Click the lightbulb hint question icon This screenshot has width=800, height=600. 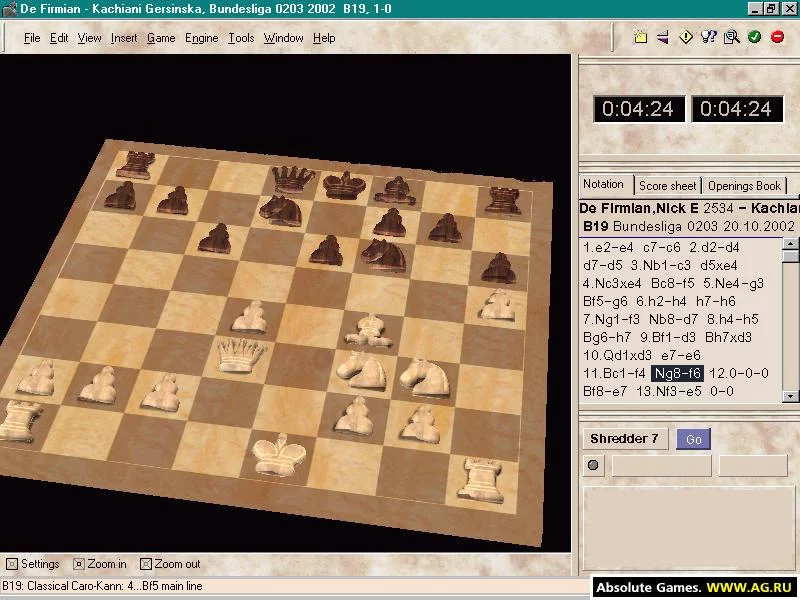tap(709, 37)
